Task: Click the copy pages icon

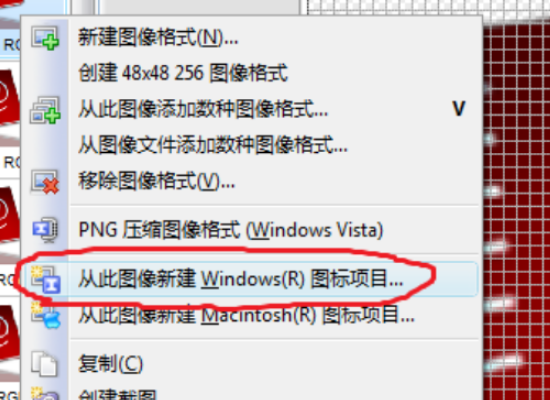Action: click(44, 364)
